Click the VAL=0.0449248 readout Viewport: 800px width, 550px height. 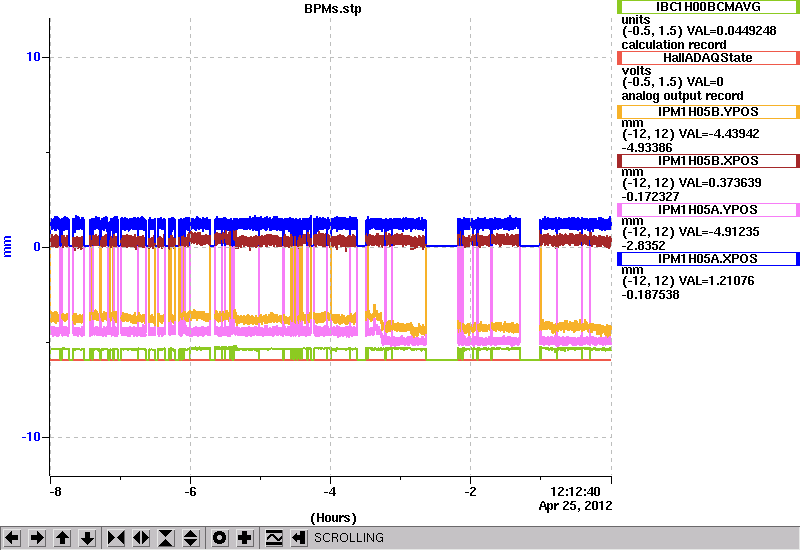[x=732, y=31]
